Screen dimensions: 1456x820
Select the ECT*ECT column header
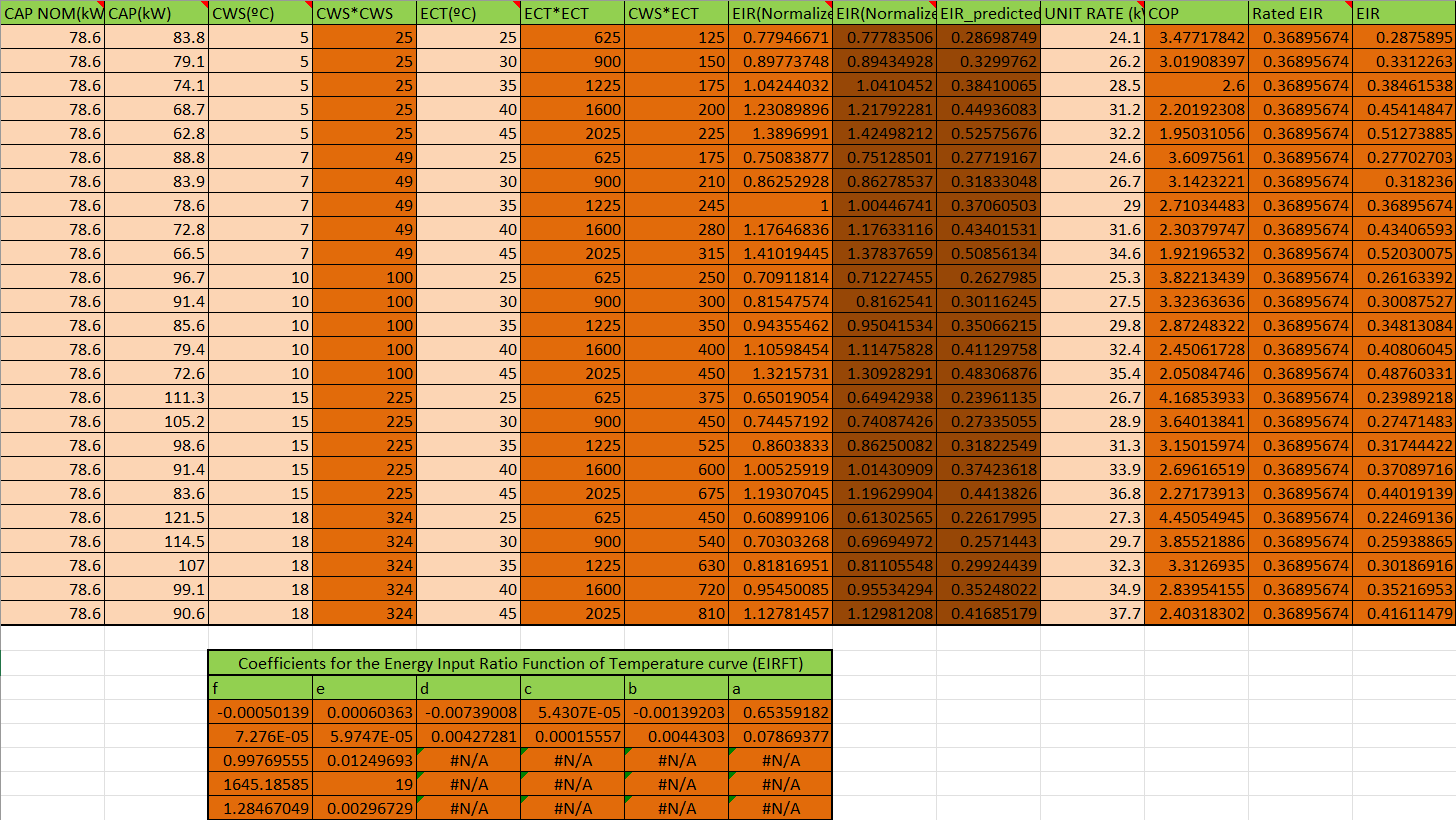click(572, 14)
